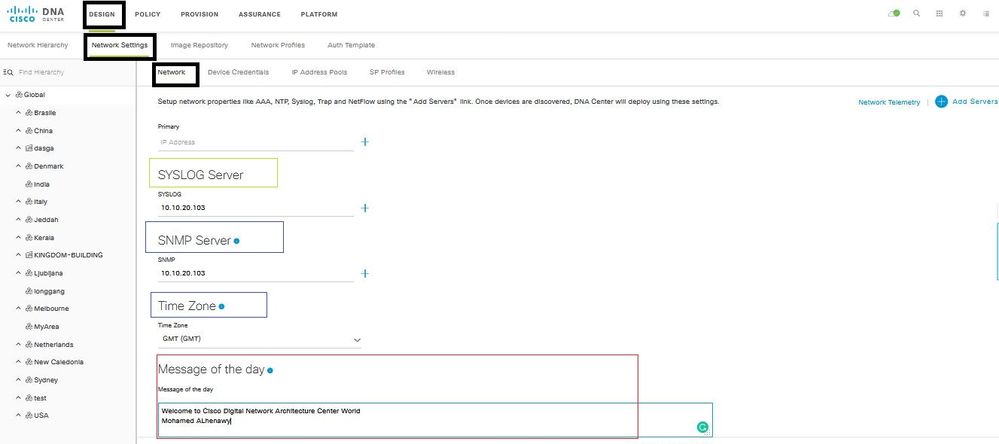This screenshot has width=999, height=444.
Task: Select Melbourne in the hierarchy tree
Action: [52, 308]
